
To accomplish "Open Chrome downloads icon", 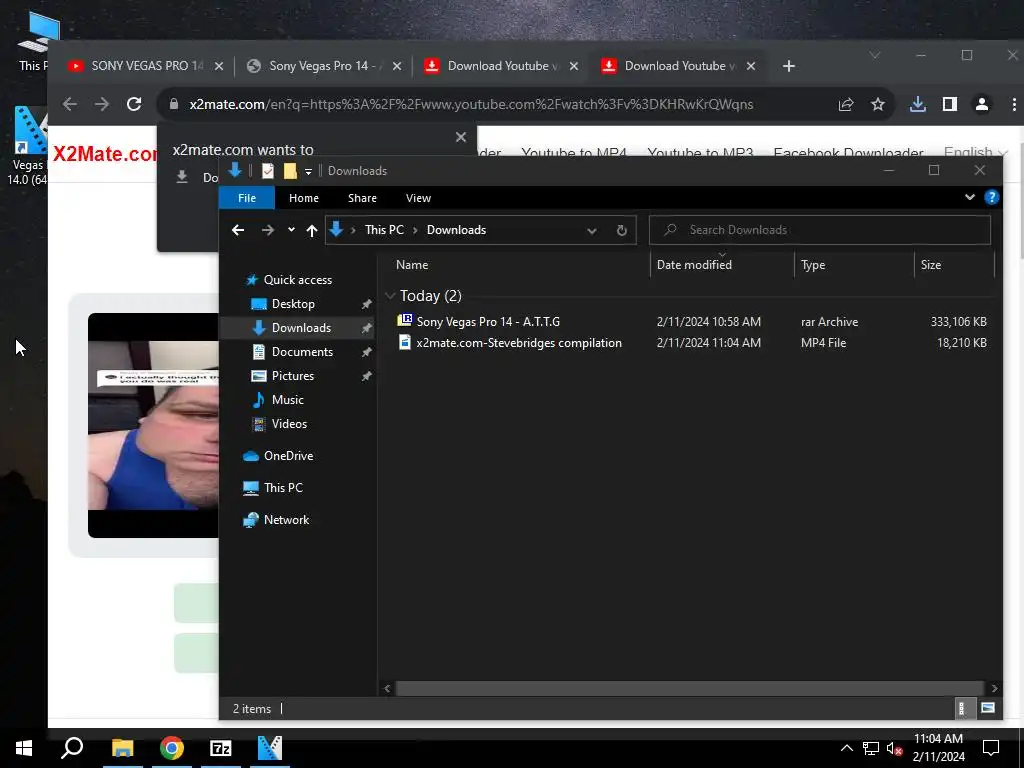I will click(918, 104).
